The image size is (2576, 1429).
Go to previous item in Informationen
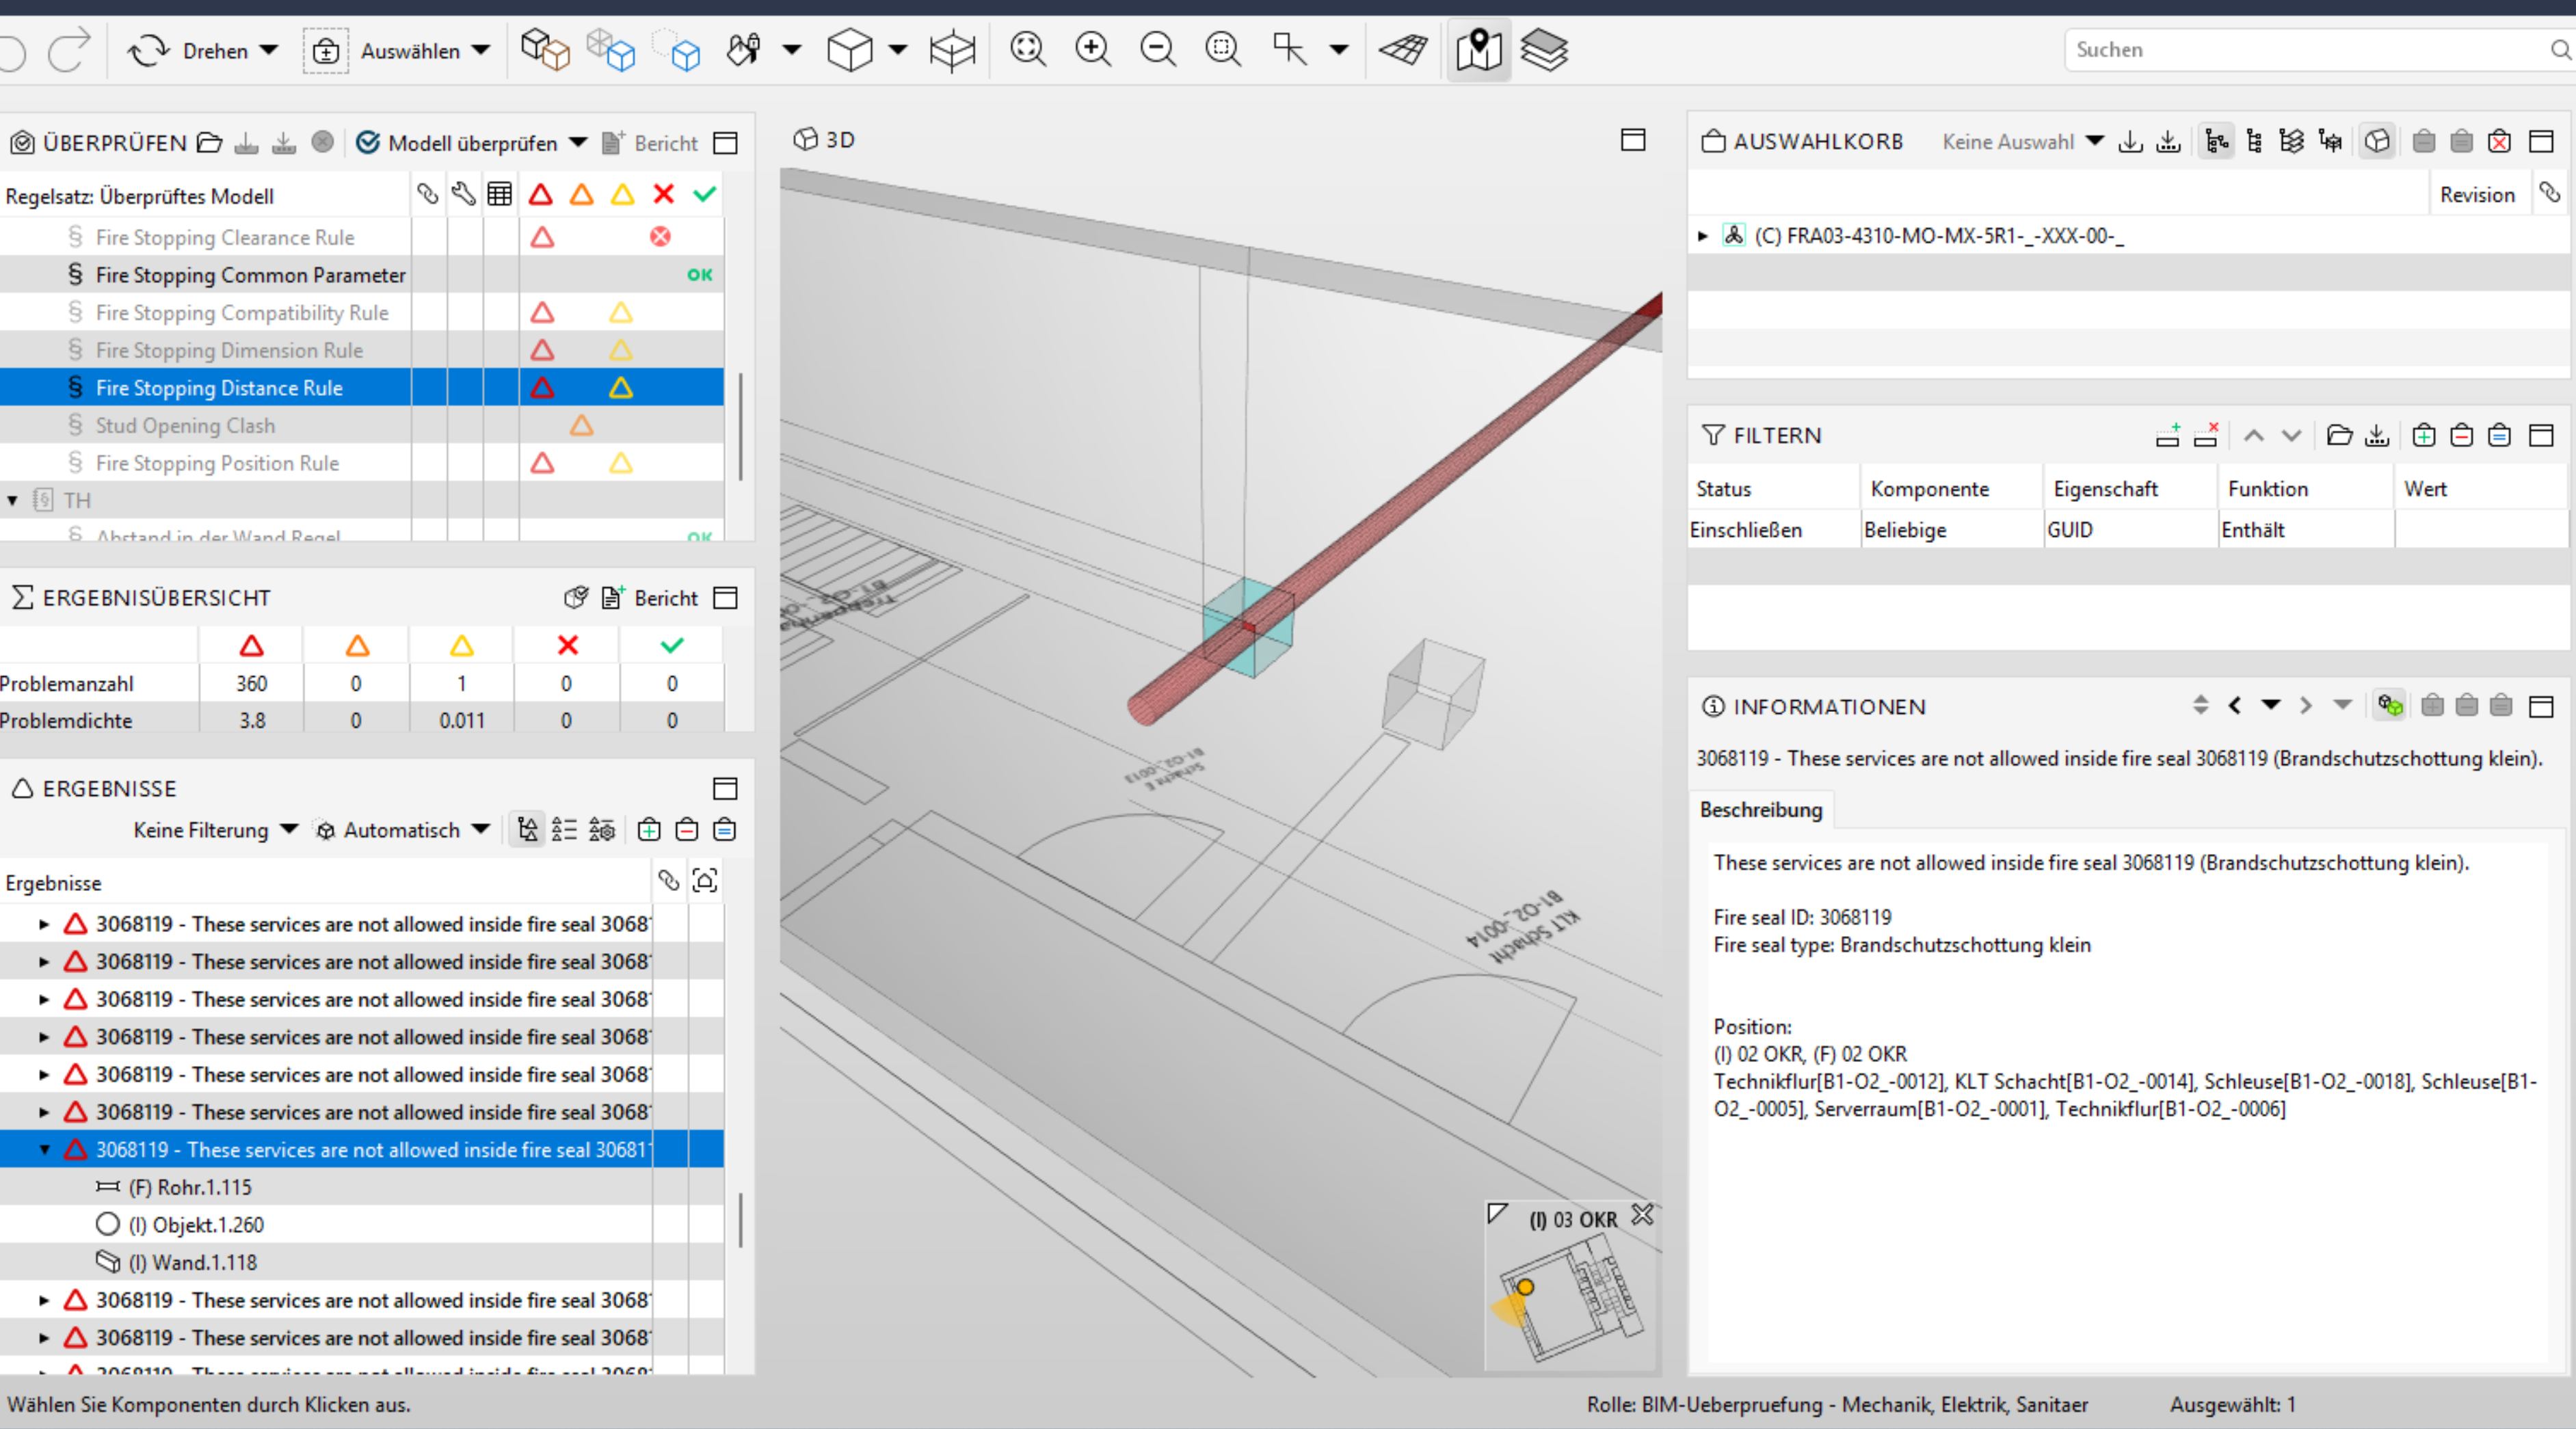2234,706
